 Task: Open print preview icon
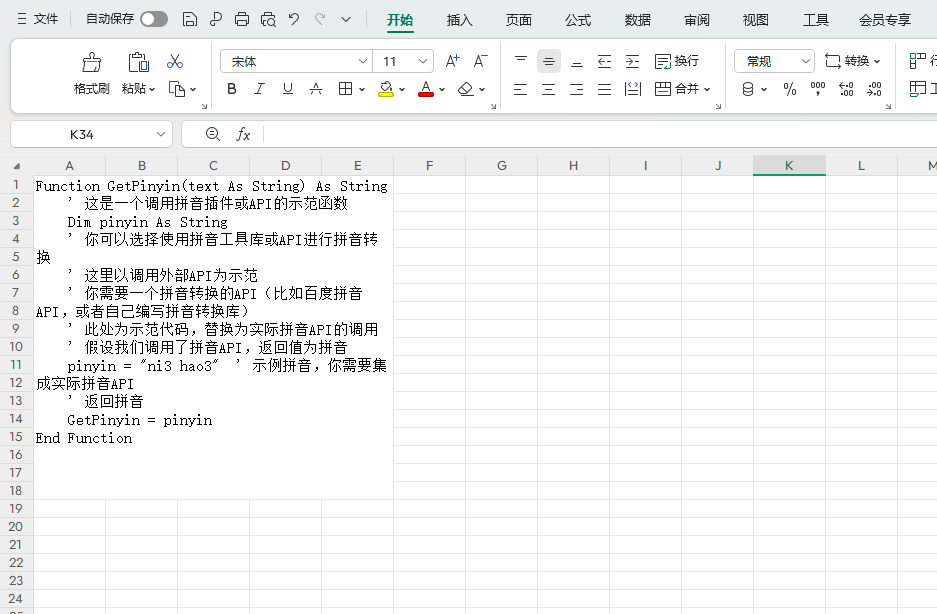(x=268, y=20)
